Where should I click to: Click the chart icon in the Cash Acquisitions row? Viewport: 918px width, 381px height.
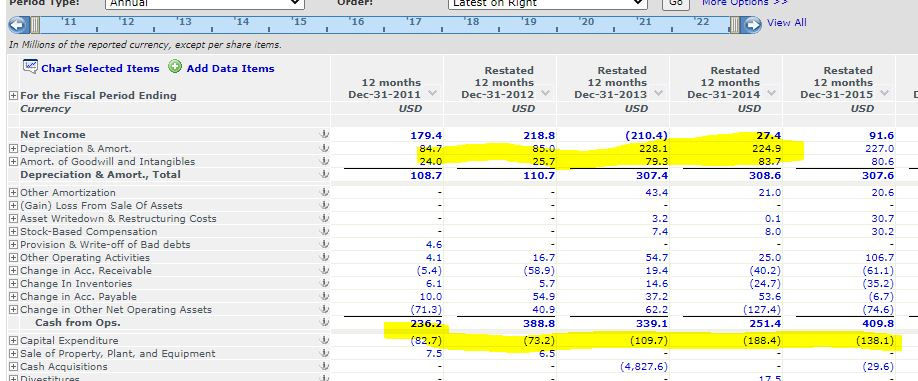pyautogui.click(x=323, y=366)
